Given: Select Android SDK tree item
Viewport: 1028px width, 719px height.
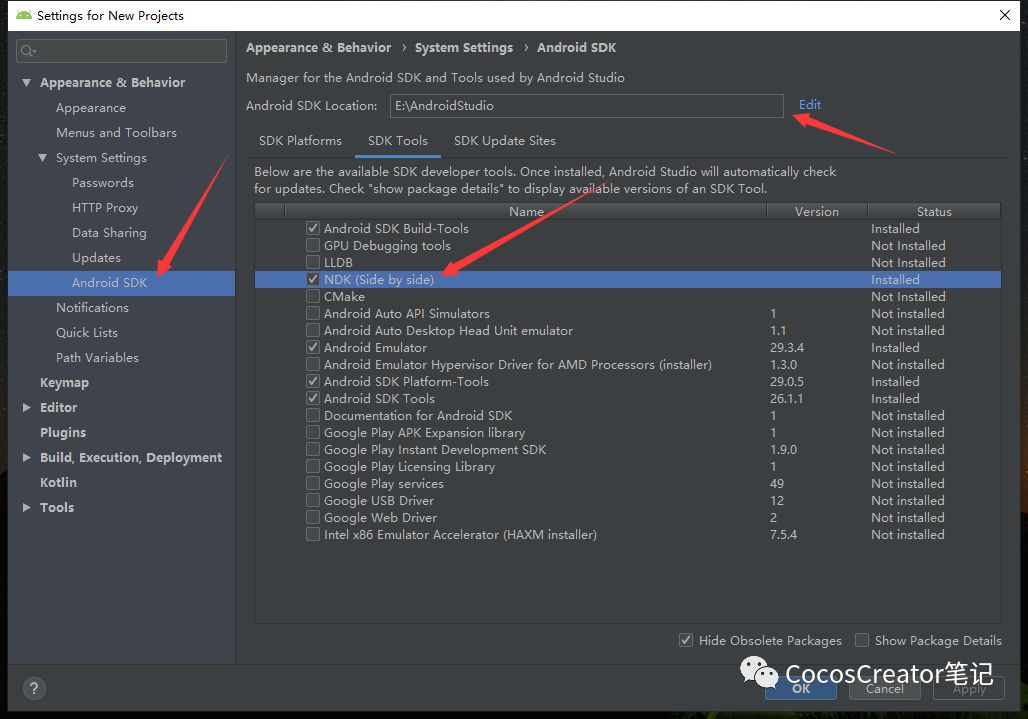Looking at the screenshot, I should point(121,282).
